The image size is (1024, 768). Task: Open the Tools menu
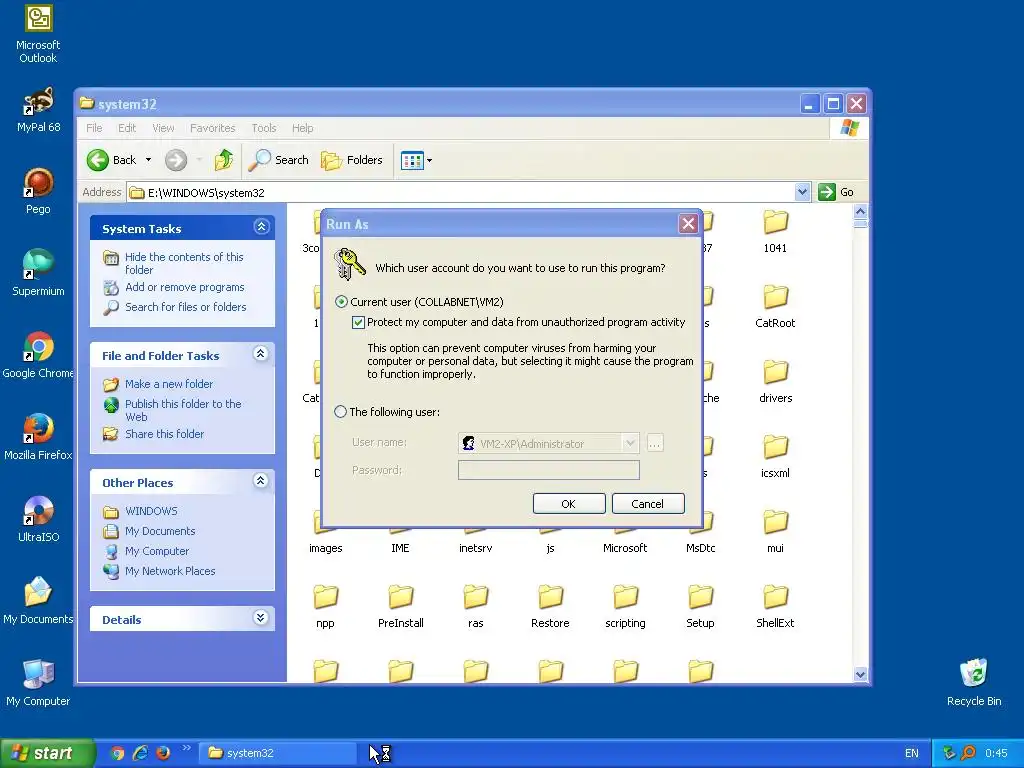coord(264,128)
